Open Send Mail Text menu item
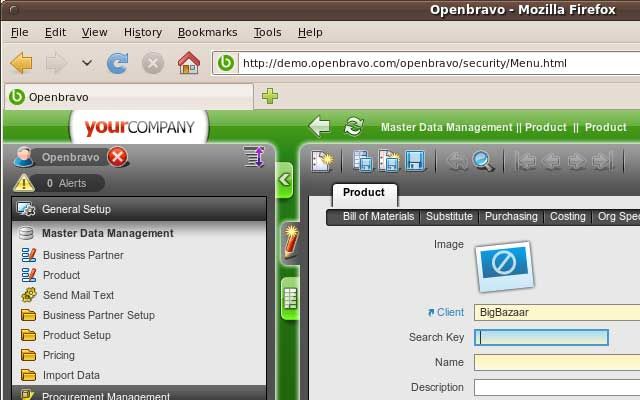Viewport: 640px width, 400px height. coord(78,295)
